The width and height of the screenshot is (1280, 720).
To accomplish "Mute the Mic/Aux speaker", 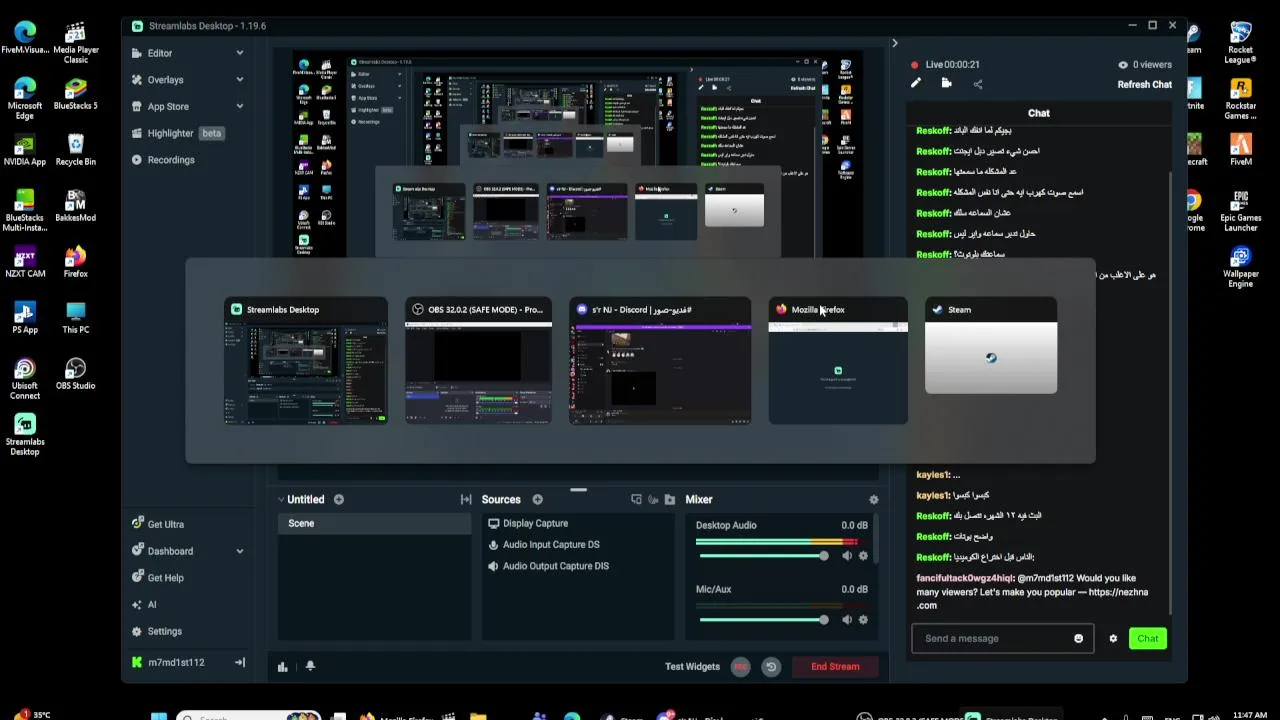I will (x=847, y=620).
